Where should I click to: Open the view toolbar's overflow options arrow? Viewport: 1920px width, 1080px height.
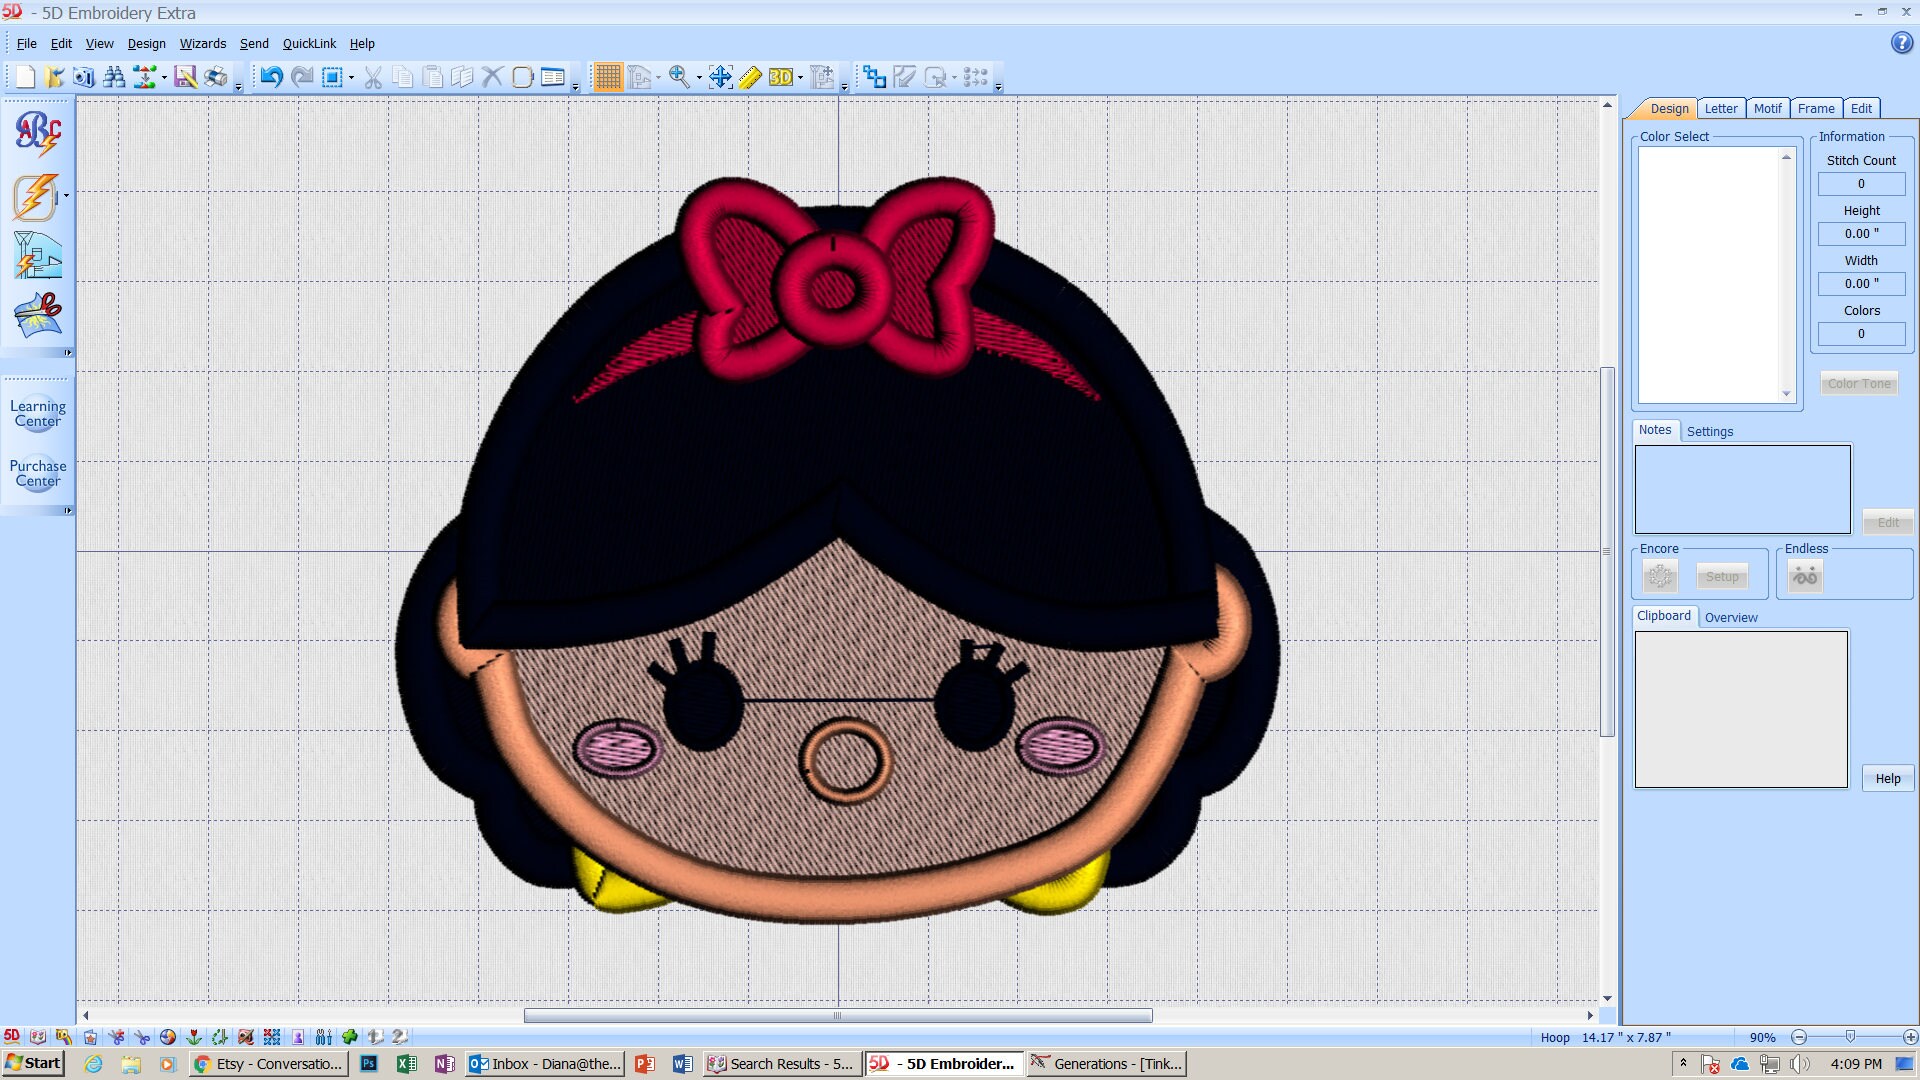click(844, 87)
